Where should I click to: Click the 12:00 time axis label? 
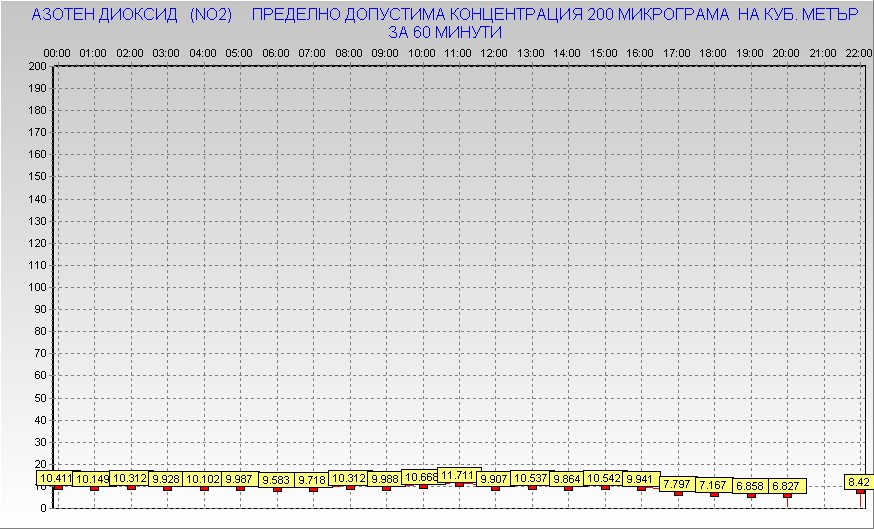pos(493,52)
